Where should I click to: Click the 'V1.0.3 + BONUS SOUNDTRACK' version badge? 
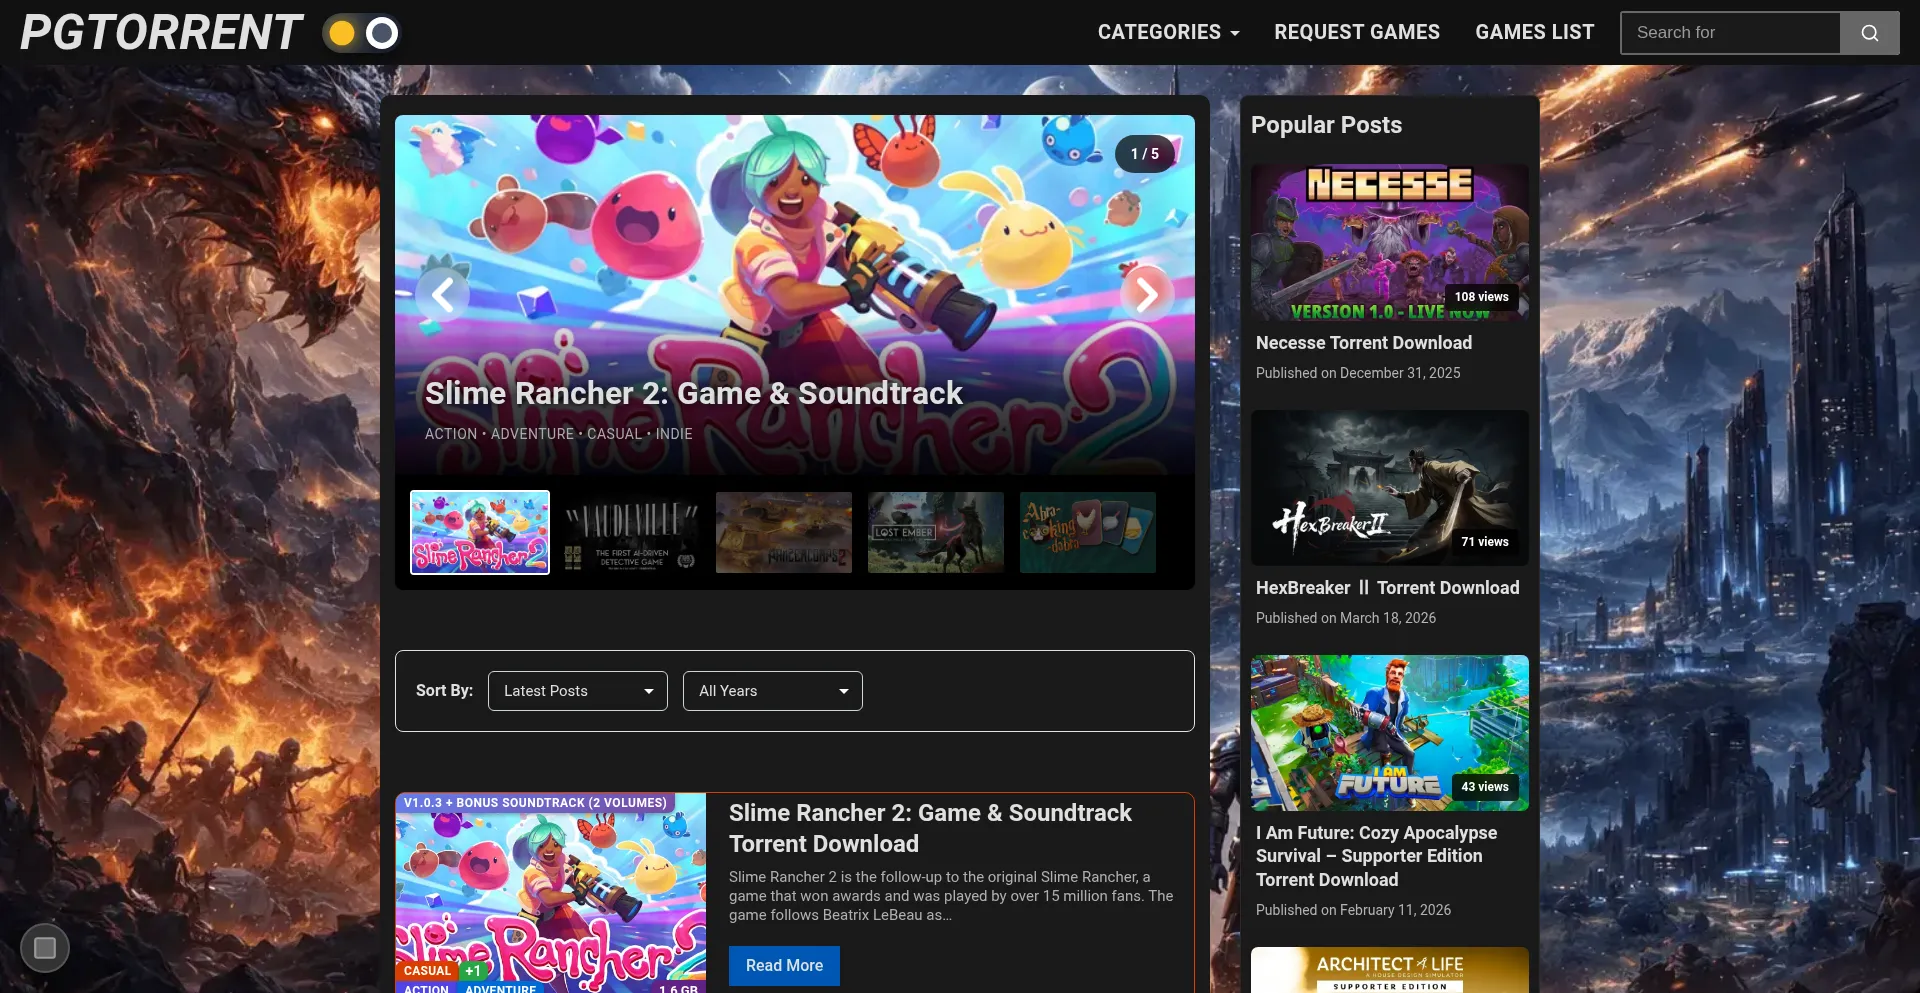535,803
